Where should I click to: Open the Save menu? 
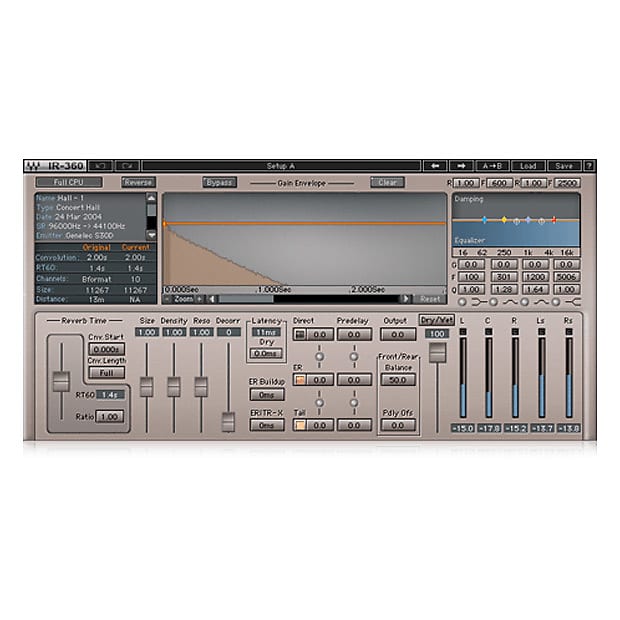(x=564, y=166)
